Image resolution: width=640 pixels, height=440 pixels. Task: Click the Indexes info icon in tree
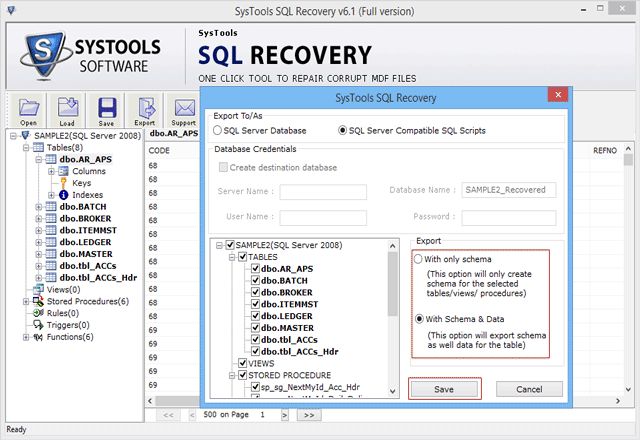[x=64, y=195]
